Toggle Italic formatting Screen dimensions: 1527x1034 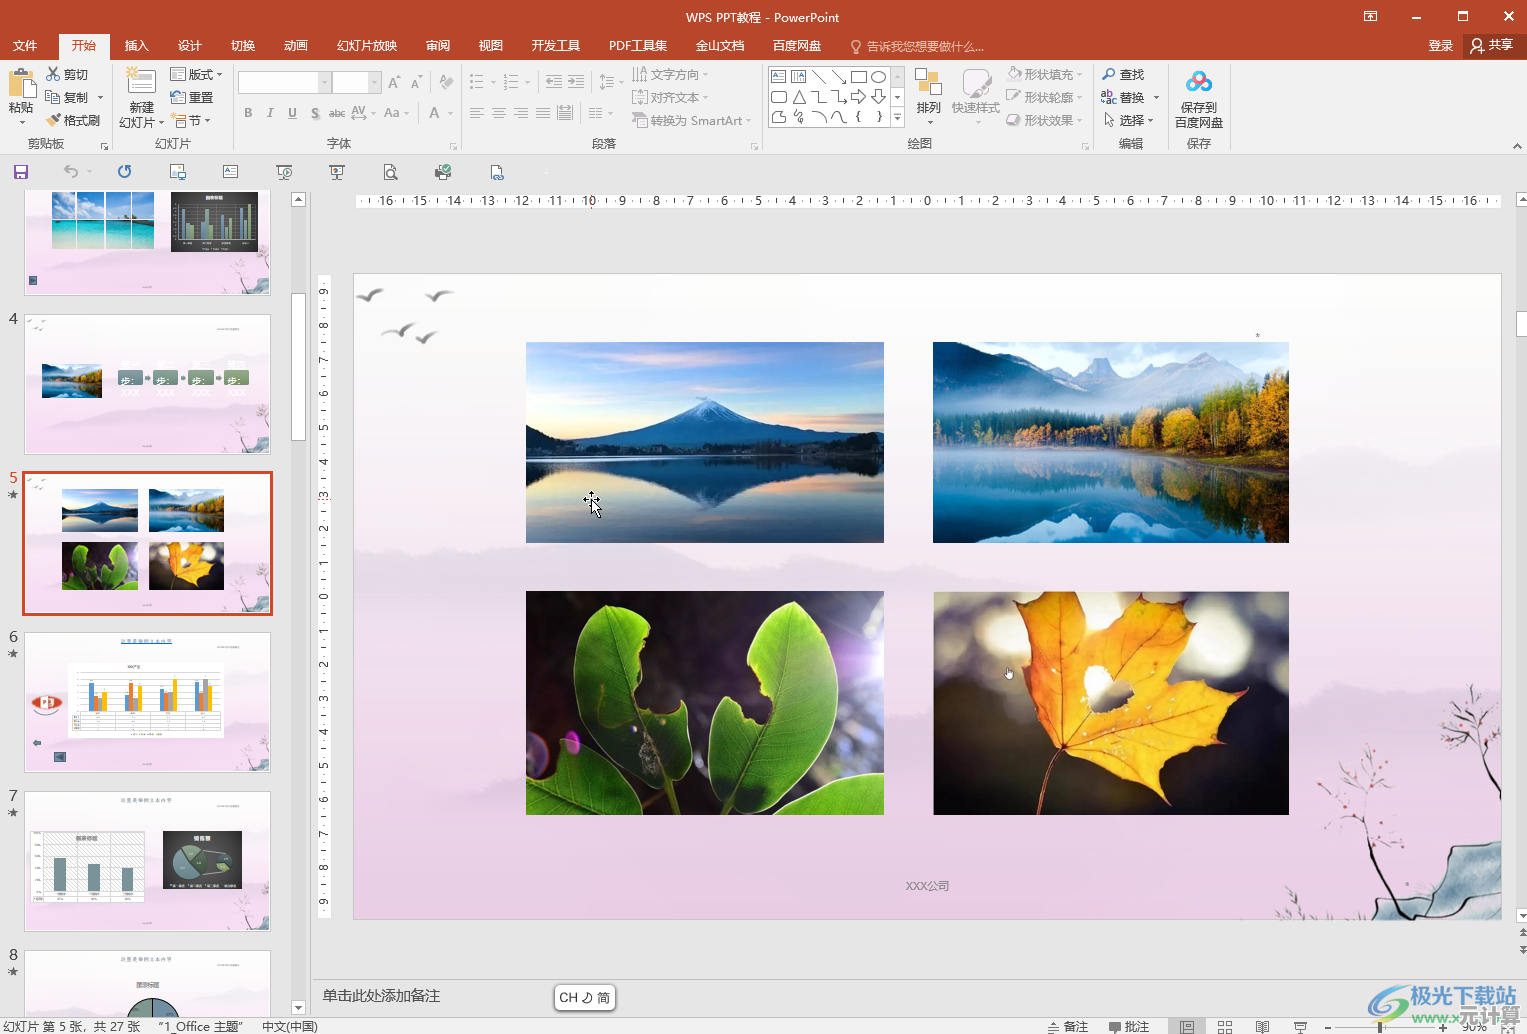pyautogui.click(x=270, y=113)
